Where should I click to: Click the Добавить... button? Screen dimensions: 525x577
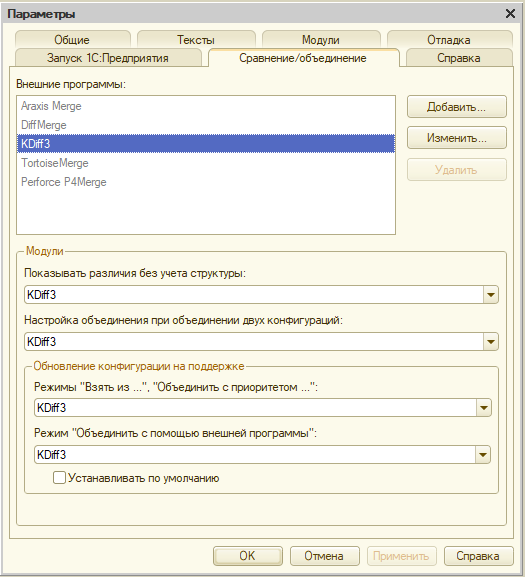click(x=457, y=107)
